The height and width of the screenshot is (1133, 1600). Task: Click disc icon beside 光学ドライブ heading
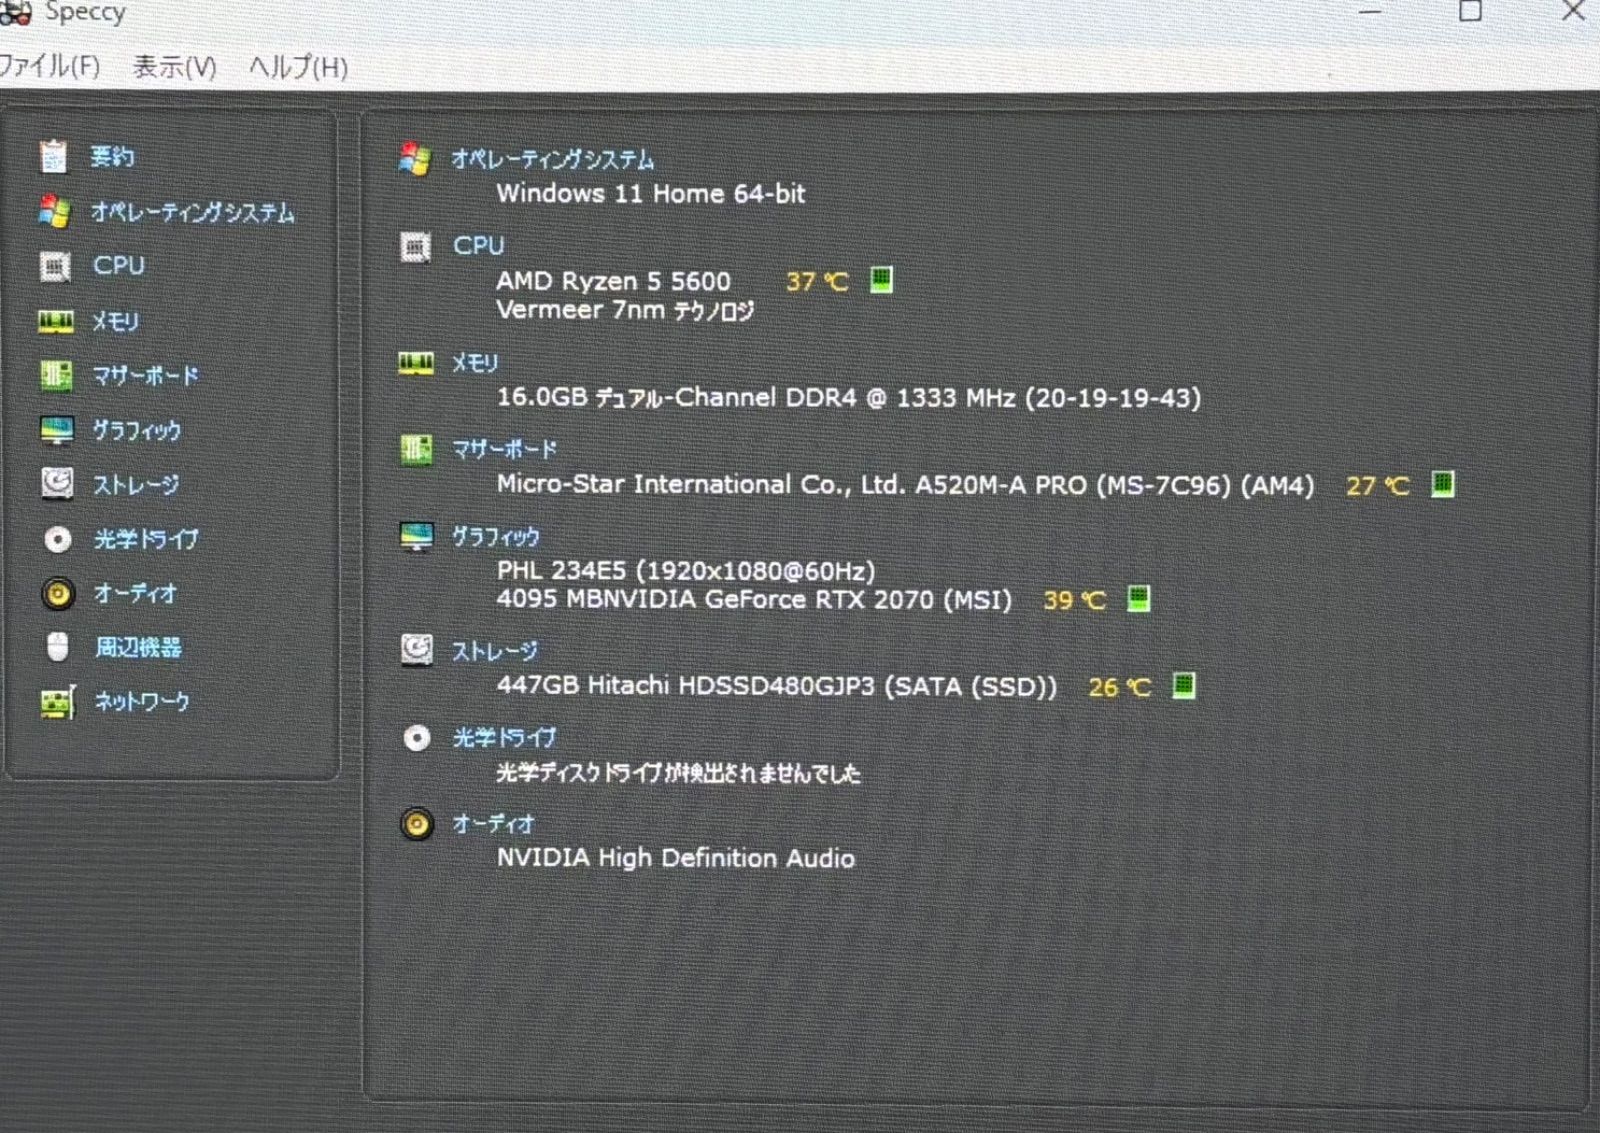pyautogui.click(x=416, y=738)
